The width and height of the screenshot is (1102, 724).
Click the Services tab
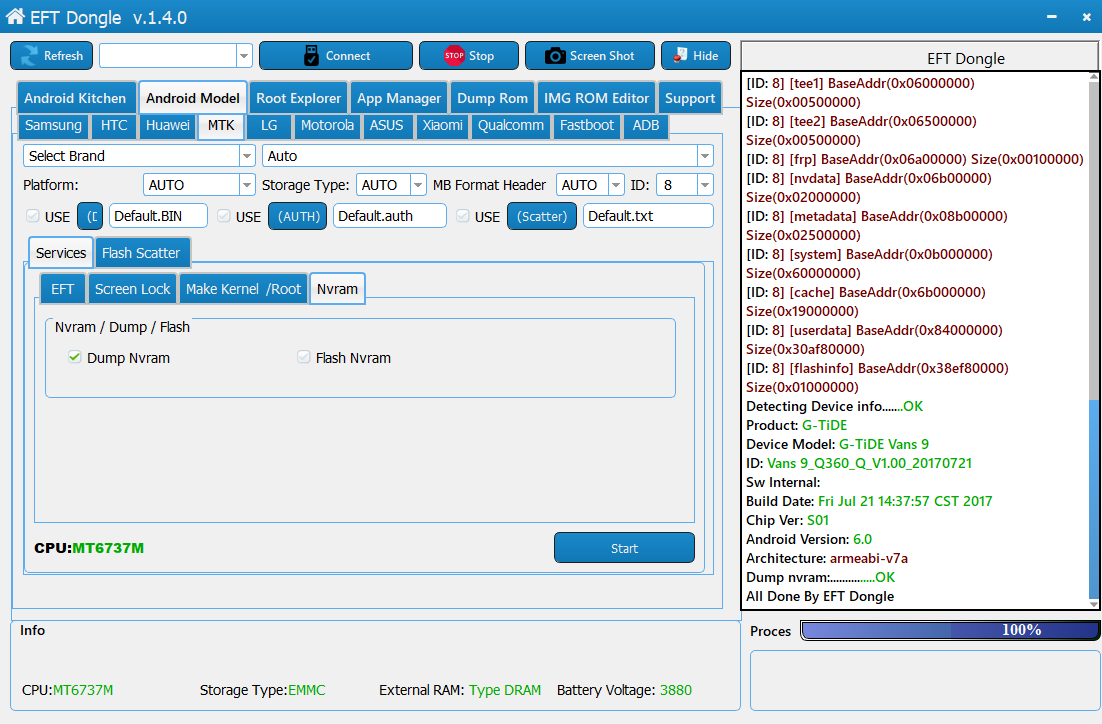coord(61,253)
